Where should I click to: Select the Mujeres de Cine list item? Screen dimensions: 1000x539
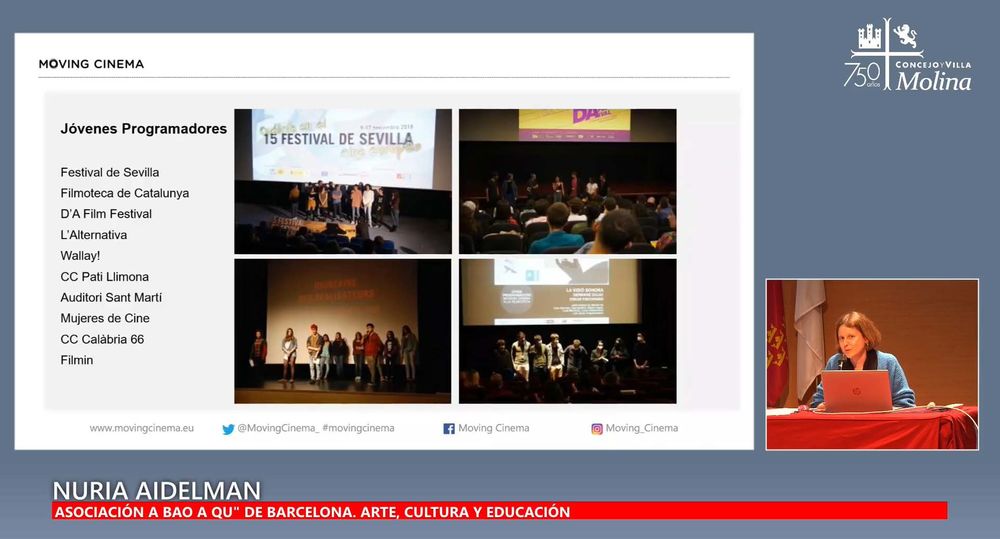point(105,318)
